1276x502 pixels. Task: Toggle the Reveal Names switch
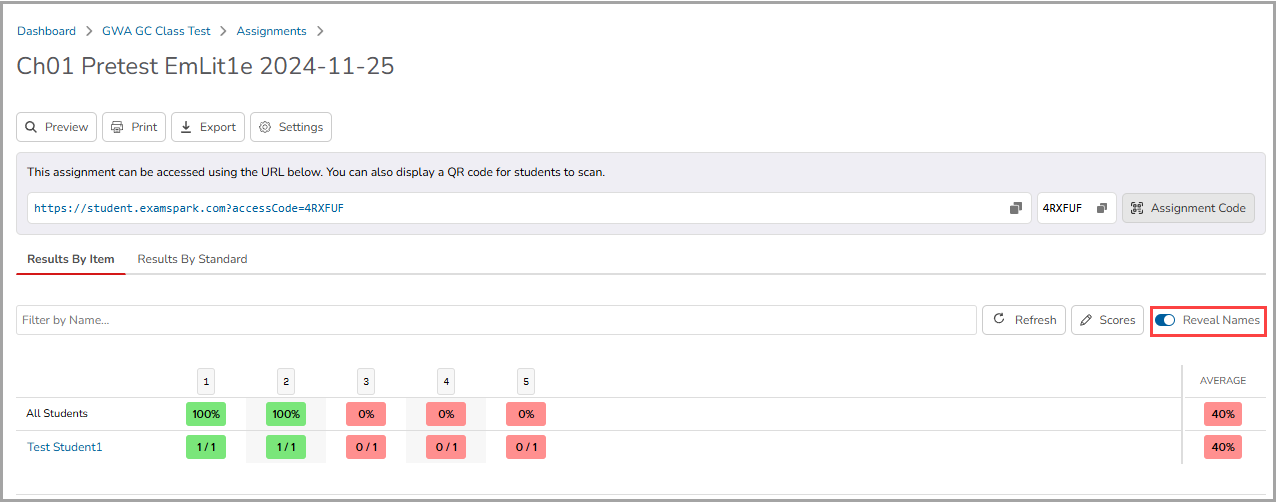(x=1165, y=320)
